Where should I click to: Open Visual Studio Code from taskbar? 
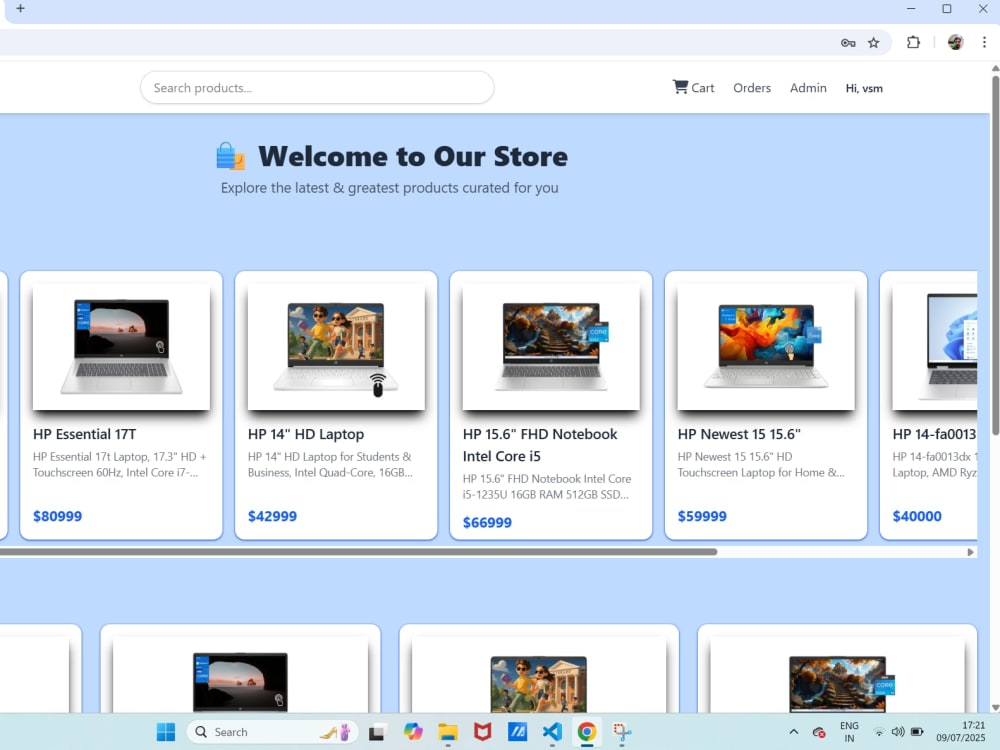point(552,732)
